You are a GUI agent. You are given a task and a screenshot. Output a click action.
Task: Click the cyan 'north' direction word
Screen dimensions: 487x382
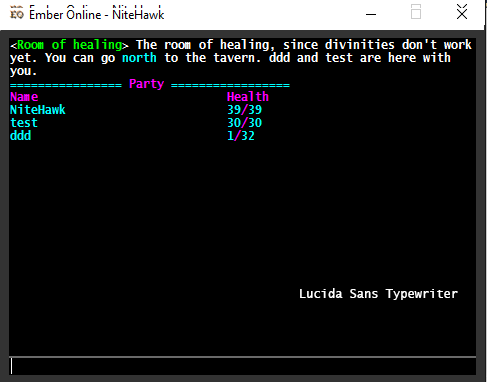[139, 58]
